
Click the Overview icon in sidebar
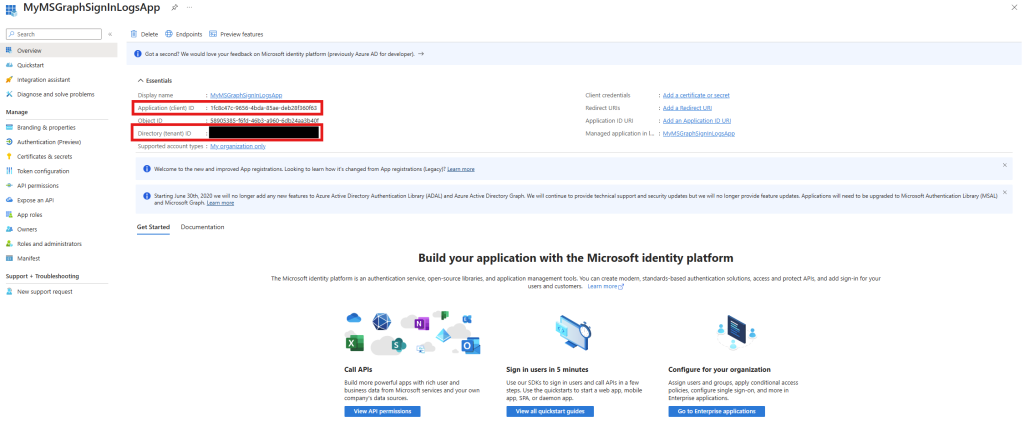click(9, 50)
